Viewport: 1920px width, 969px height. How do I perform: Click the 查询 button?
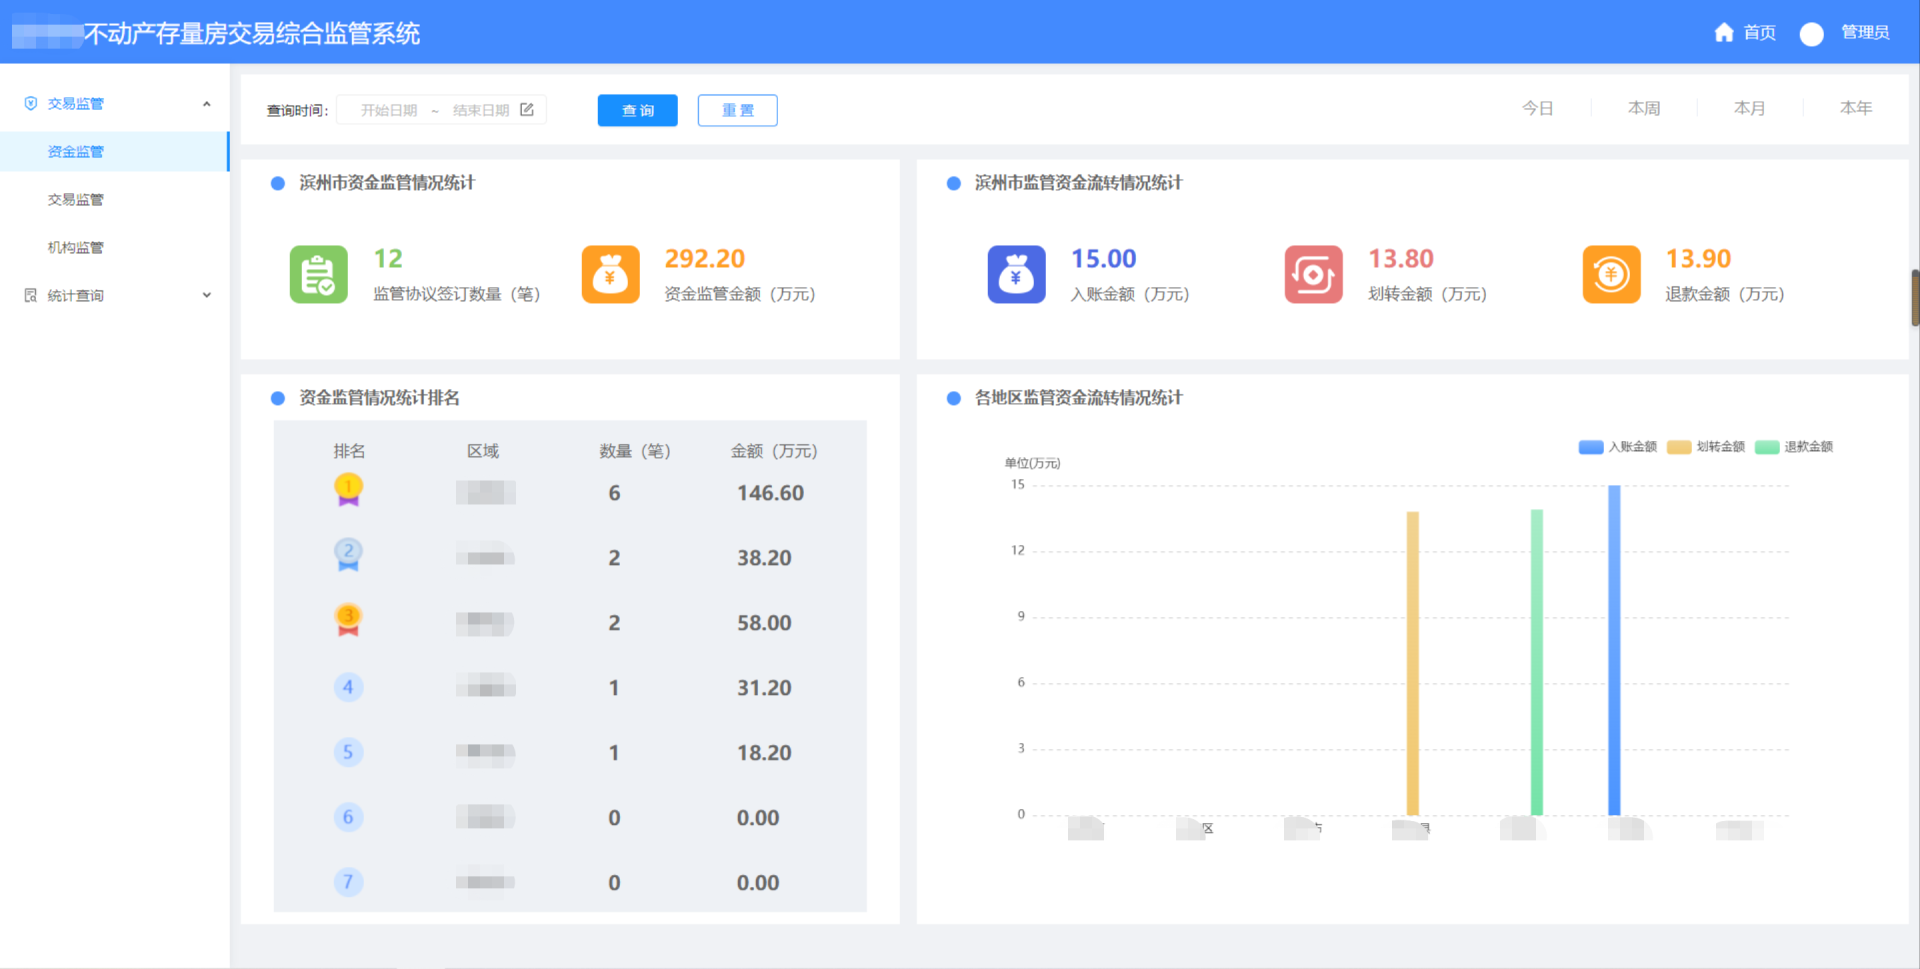(637, 110)
